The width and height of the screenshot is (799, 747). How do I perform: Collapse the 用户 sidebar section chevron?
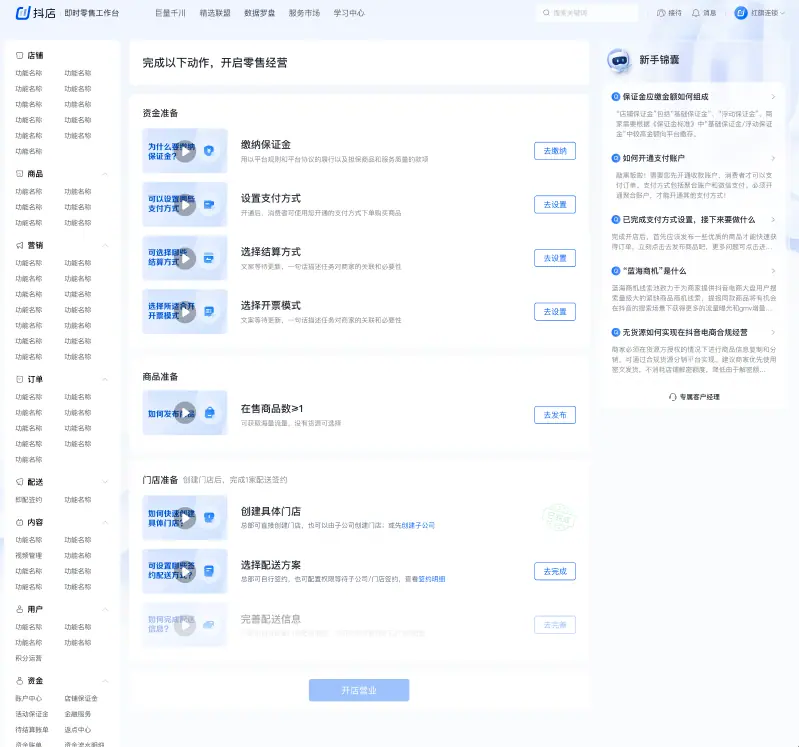pyautogui.click(x=105, y=609)
